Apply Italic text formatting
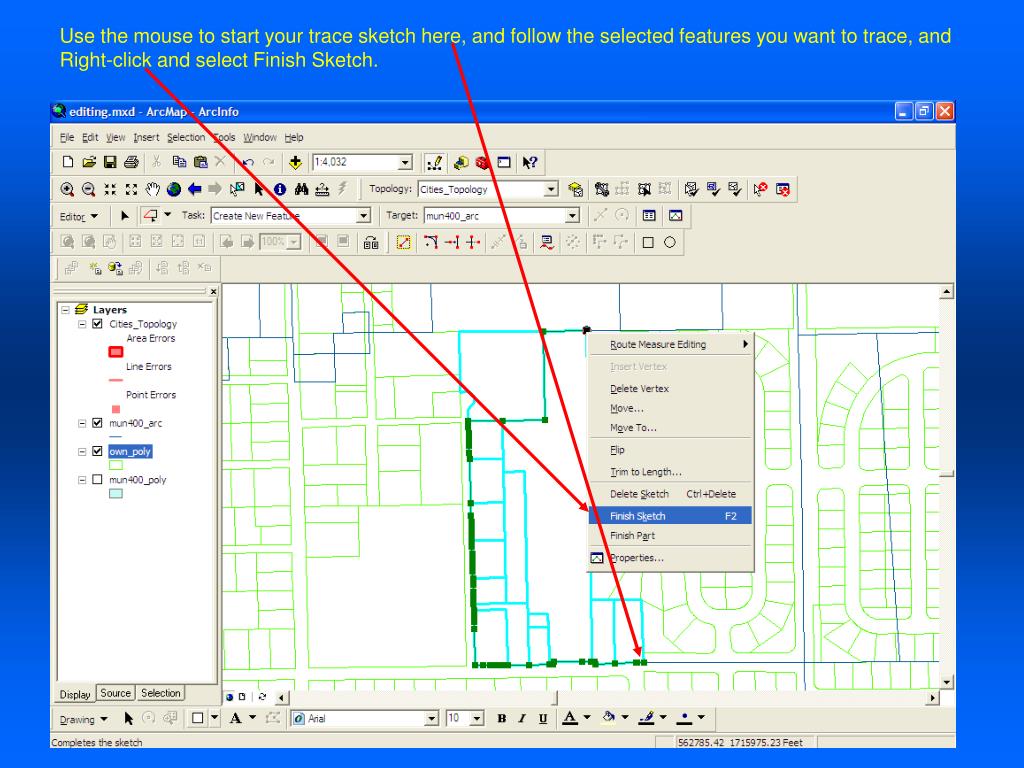Screen dimensions: 1024x768 [522, 718]
